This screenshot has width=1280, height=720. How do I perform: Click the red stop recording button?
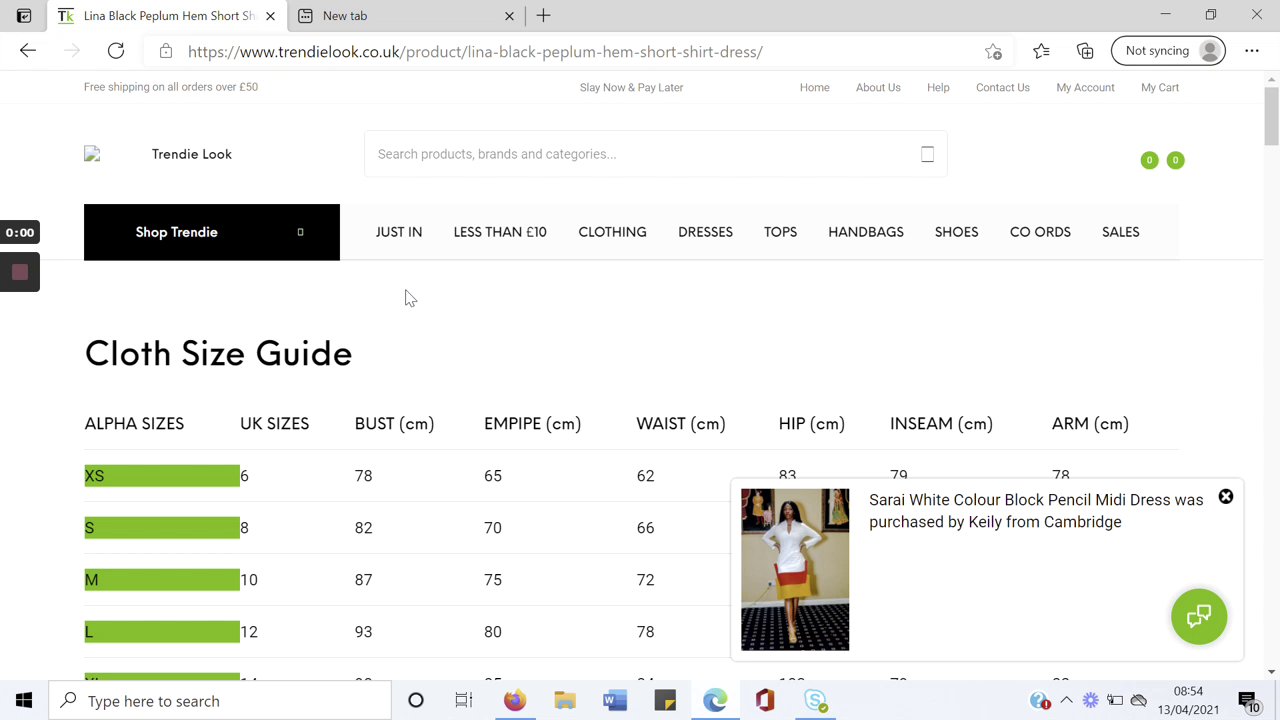(x=20, y=272)
